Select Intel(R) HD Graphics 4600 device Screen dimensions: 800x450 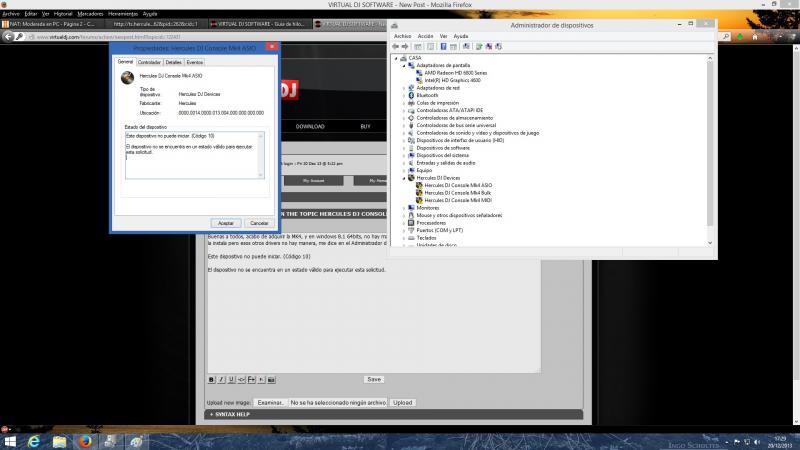tap(453, 81)
